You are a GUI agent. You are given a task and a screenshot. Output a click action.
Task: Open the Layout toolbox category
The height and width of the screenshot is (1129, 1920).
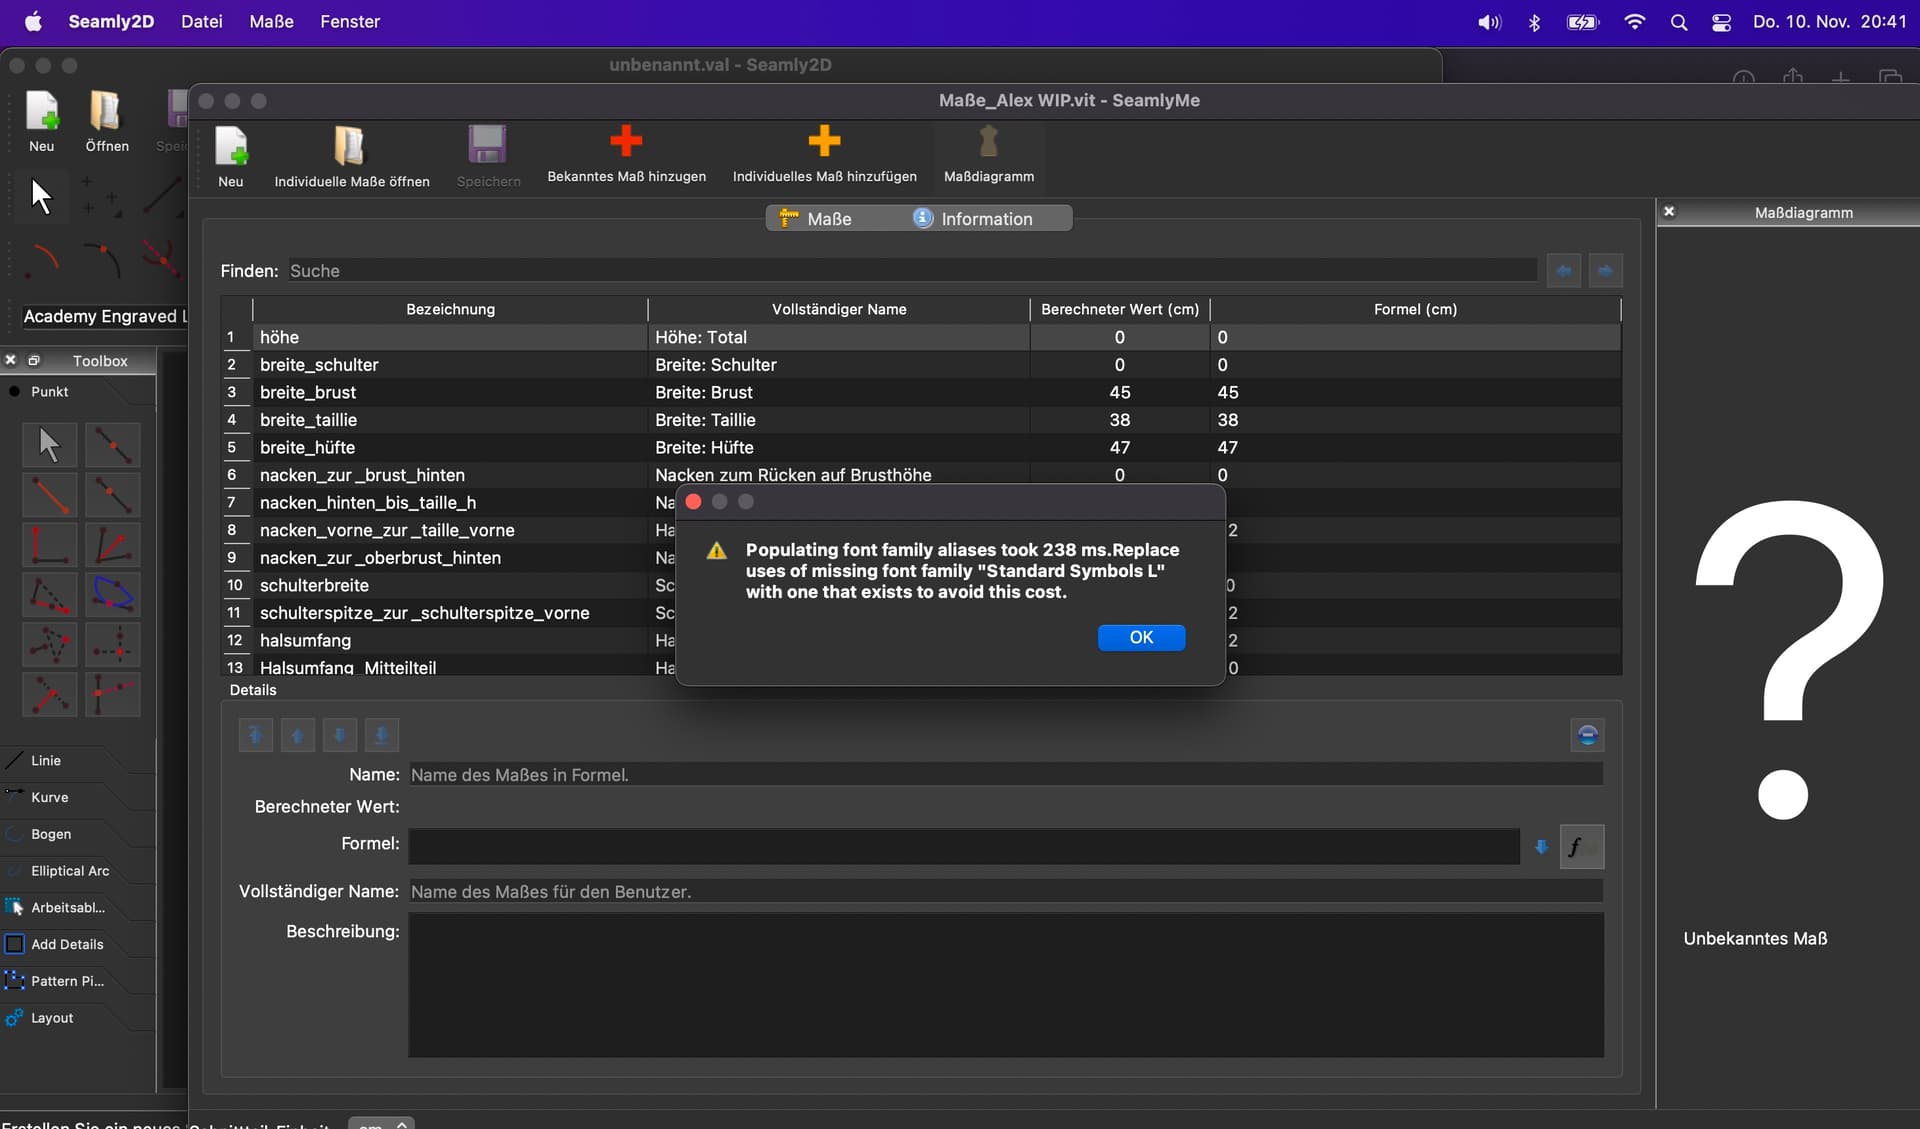pos(51,1018)
